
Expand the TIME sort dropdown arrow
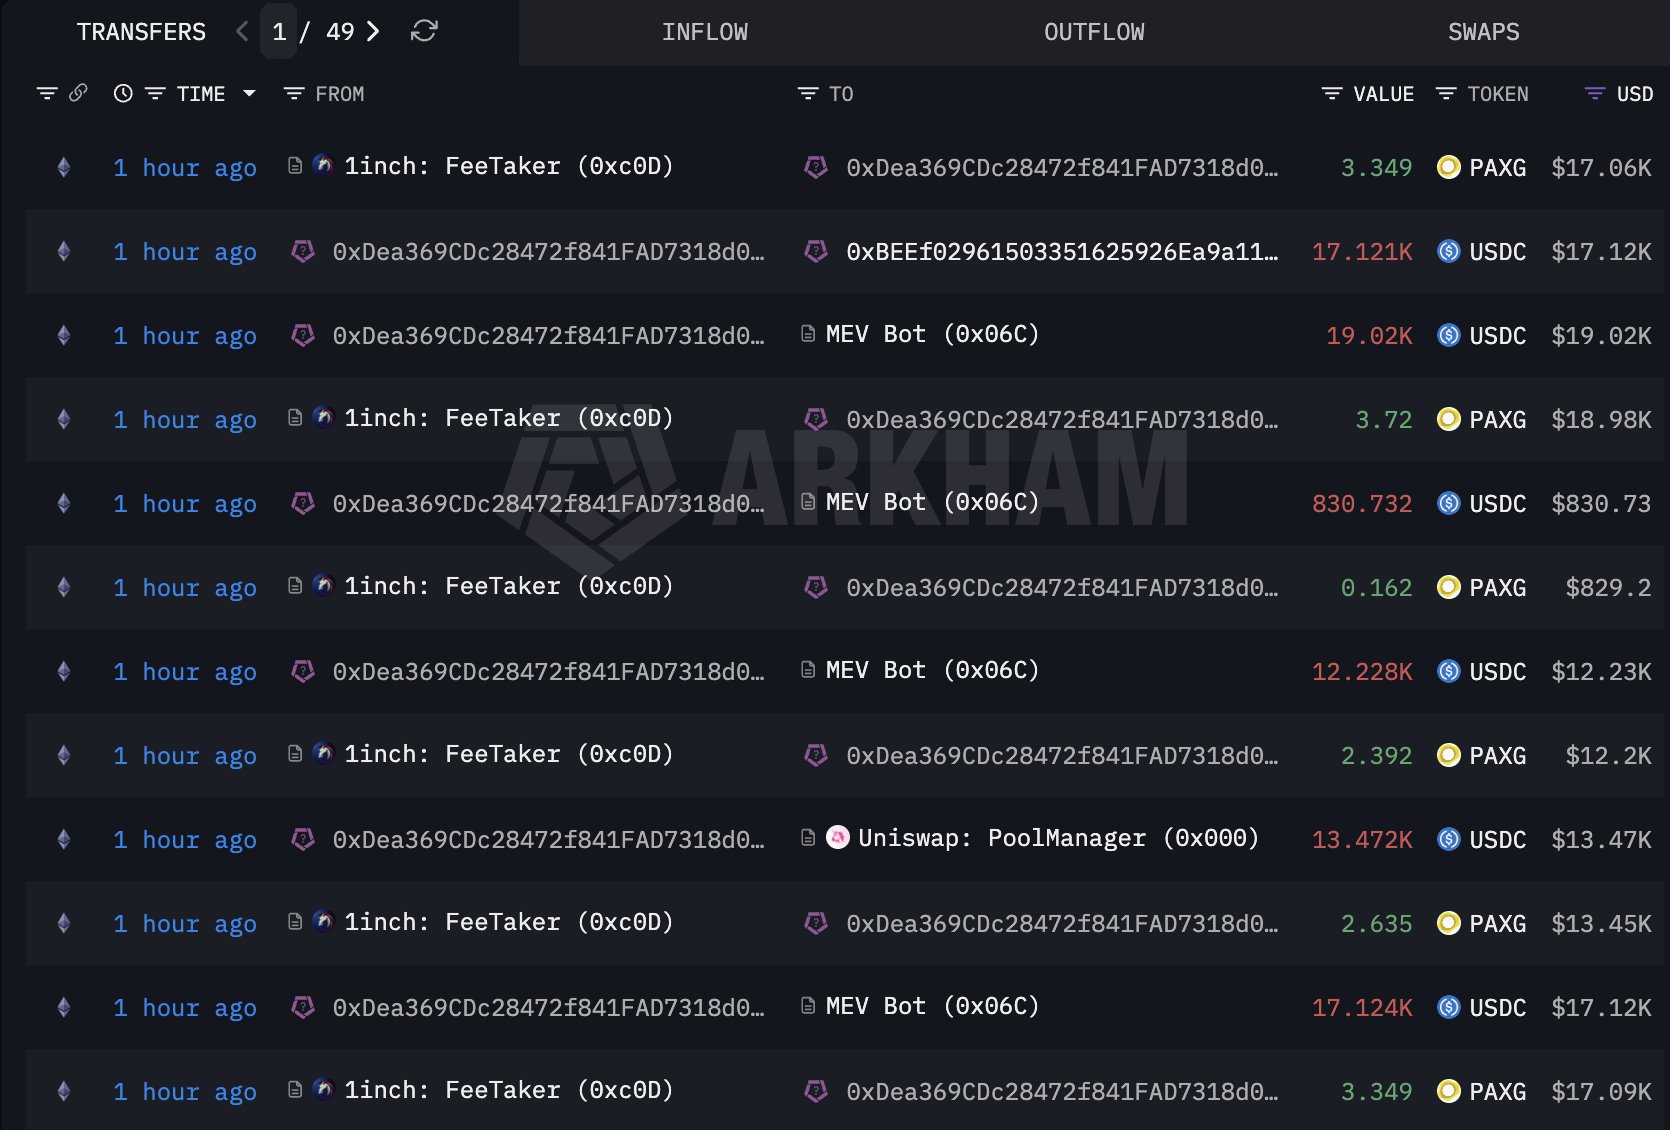pyautogui.click(x=249, y=93)
